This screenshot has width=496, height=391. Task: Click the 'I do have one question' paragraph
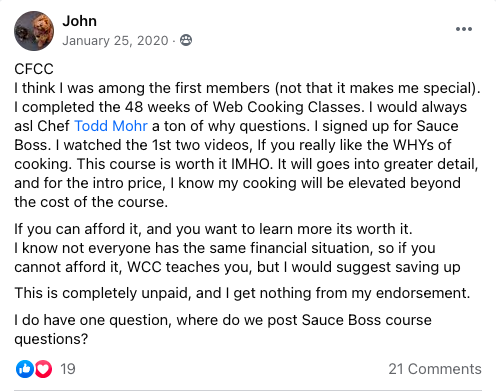pos(223,329)
